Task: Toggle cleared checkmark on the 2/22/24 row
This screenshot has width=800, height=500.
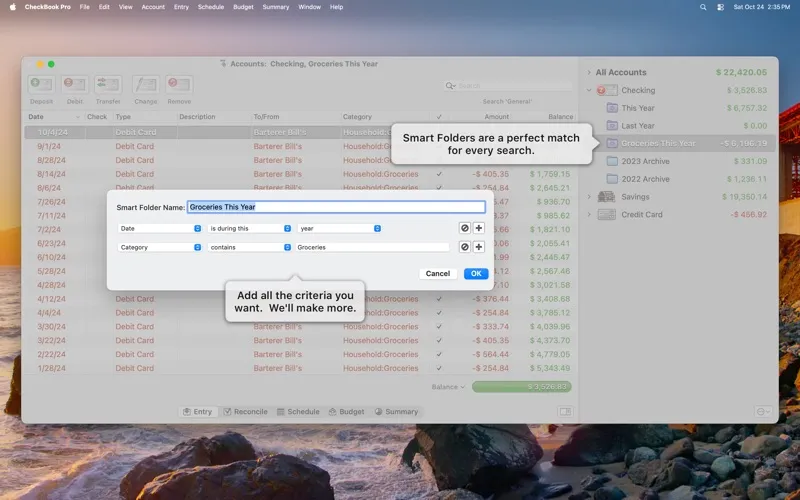Action: (439, 354)
